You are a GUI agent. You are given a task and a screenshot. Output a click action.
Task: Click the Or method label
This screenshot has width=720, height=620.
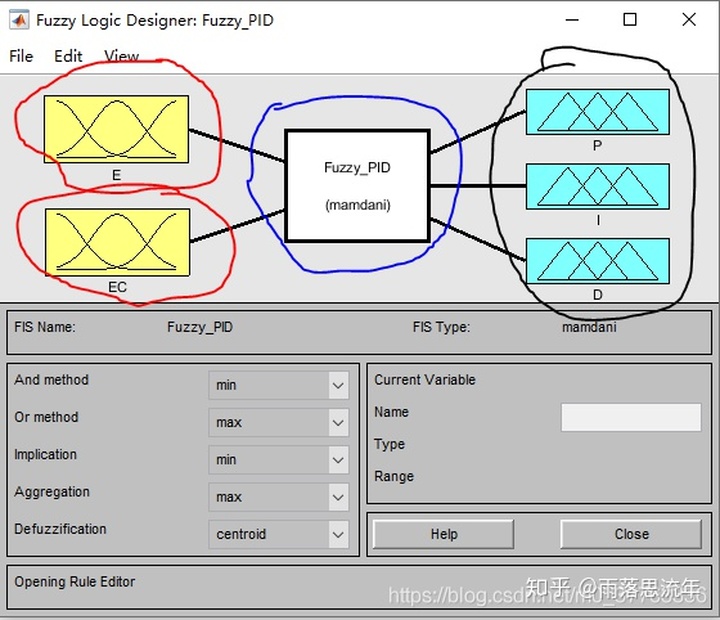coord(46,417)
